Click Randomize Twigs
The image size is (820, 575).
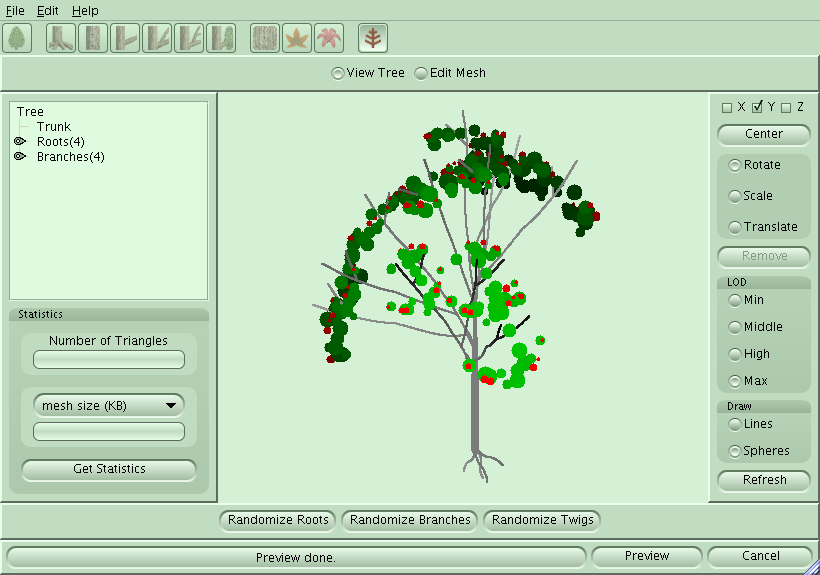pyautogui.click(x=542, y=520)
